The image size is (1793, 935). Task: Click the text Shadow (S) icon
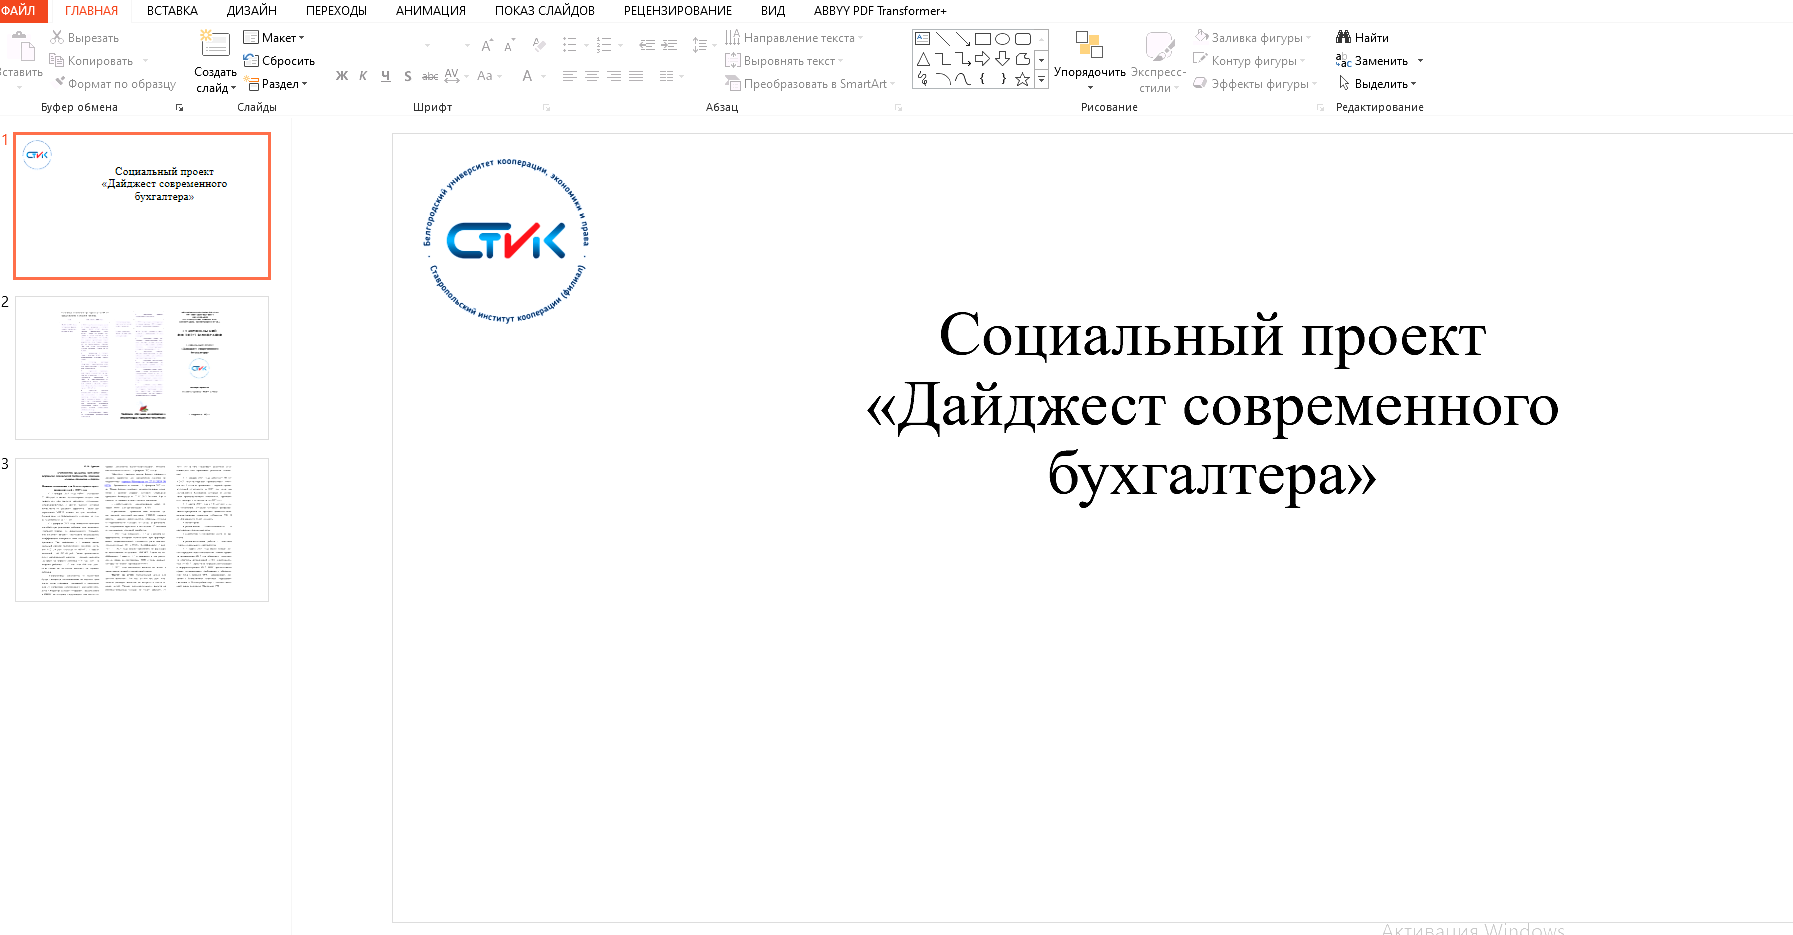[x=407, y=76]
